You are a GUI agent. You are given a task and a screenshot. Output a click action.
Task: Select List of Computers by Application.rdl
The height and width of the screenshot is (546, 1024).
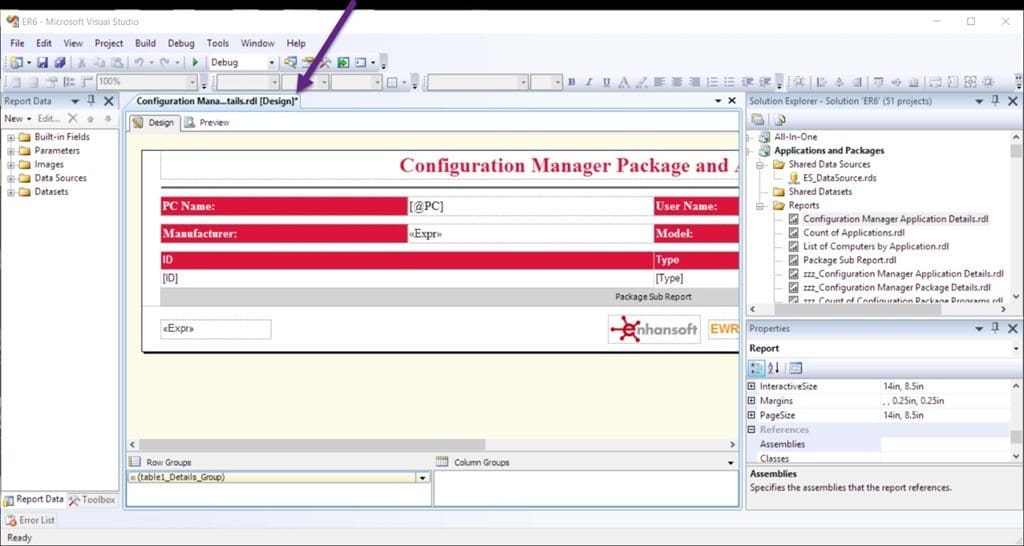click(876, 246)
